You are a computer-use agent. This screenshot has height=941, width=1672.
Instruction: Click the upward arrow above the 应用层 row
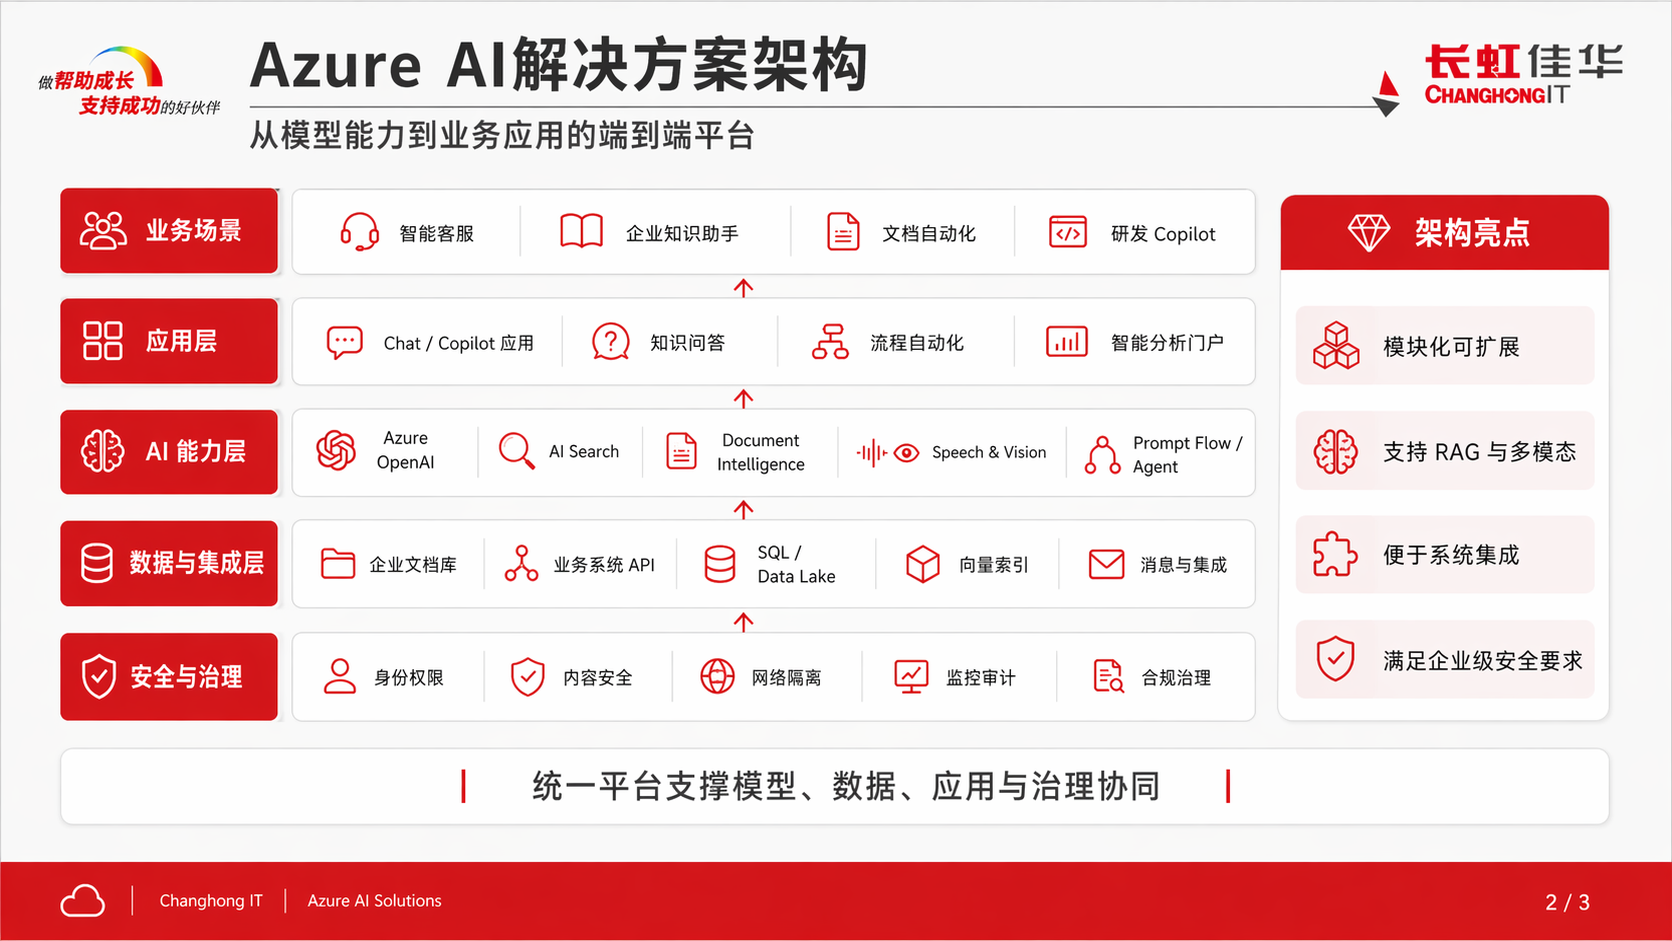743,288
